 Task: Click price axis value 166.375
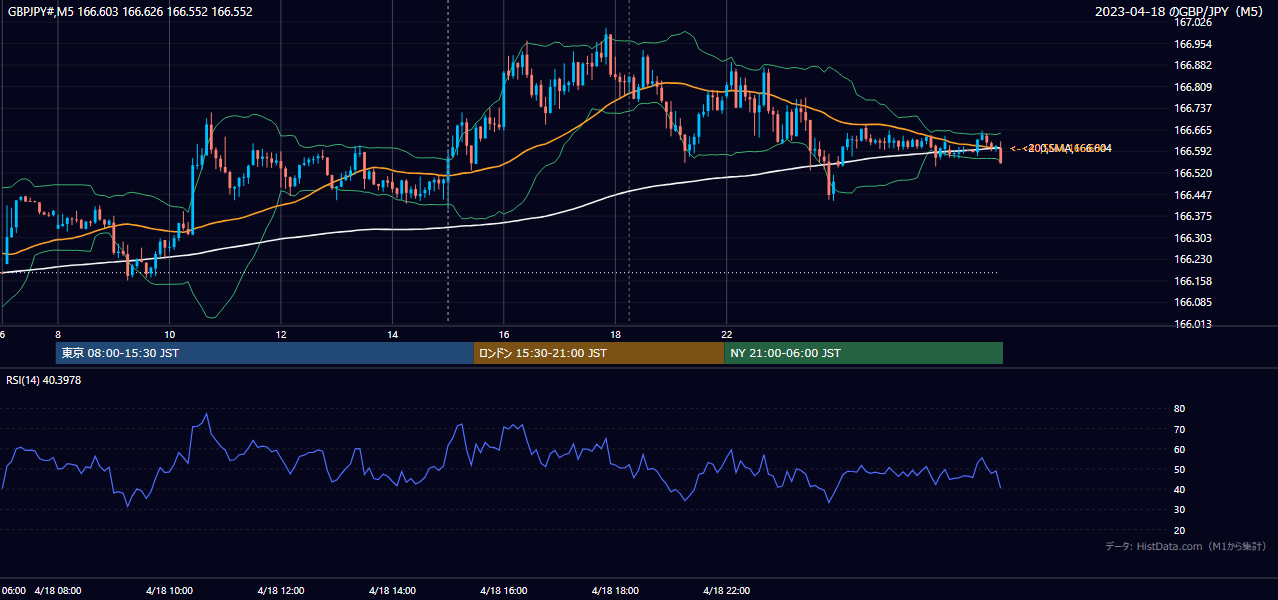[x=1193, y=216]
